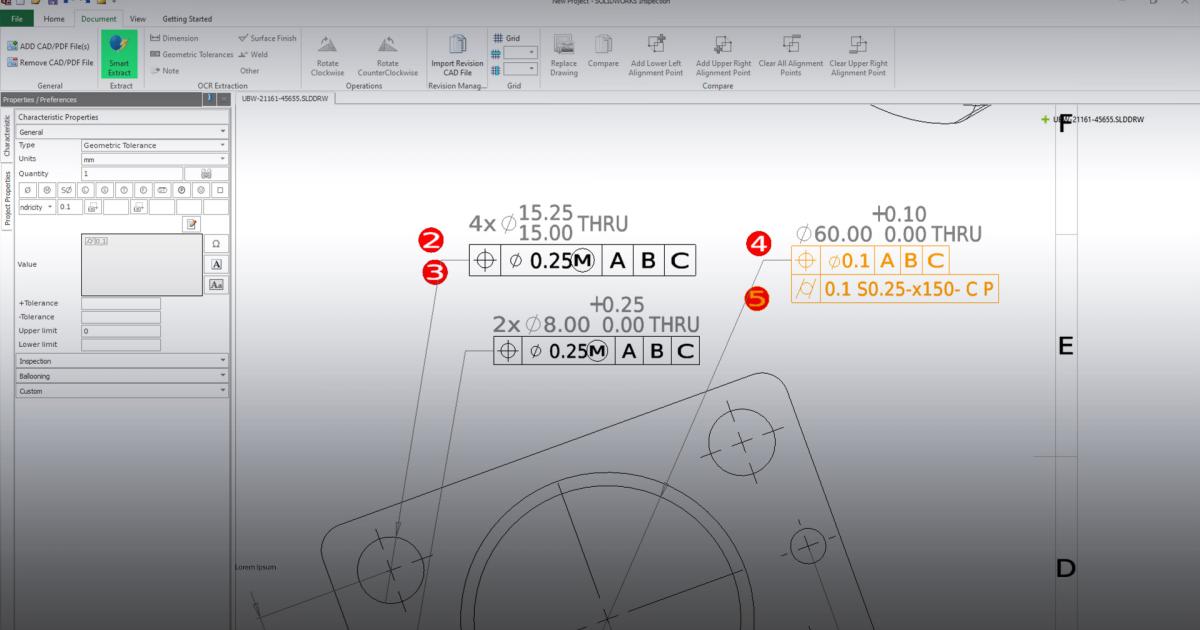Collapse the General section
The width and height of the screenshot is (1200, 630).
tap(122, 131)
